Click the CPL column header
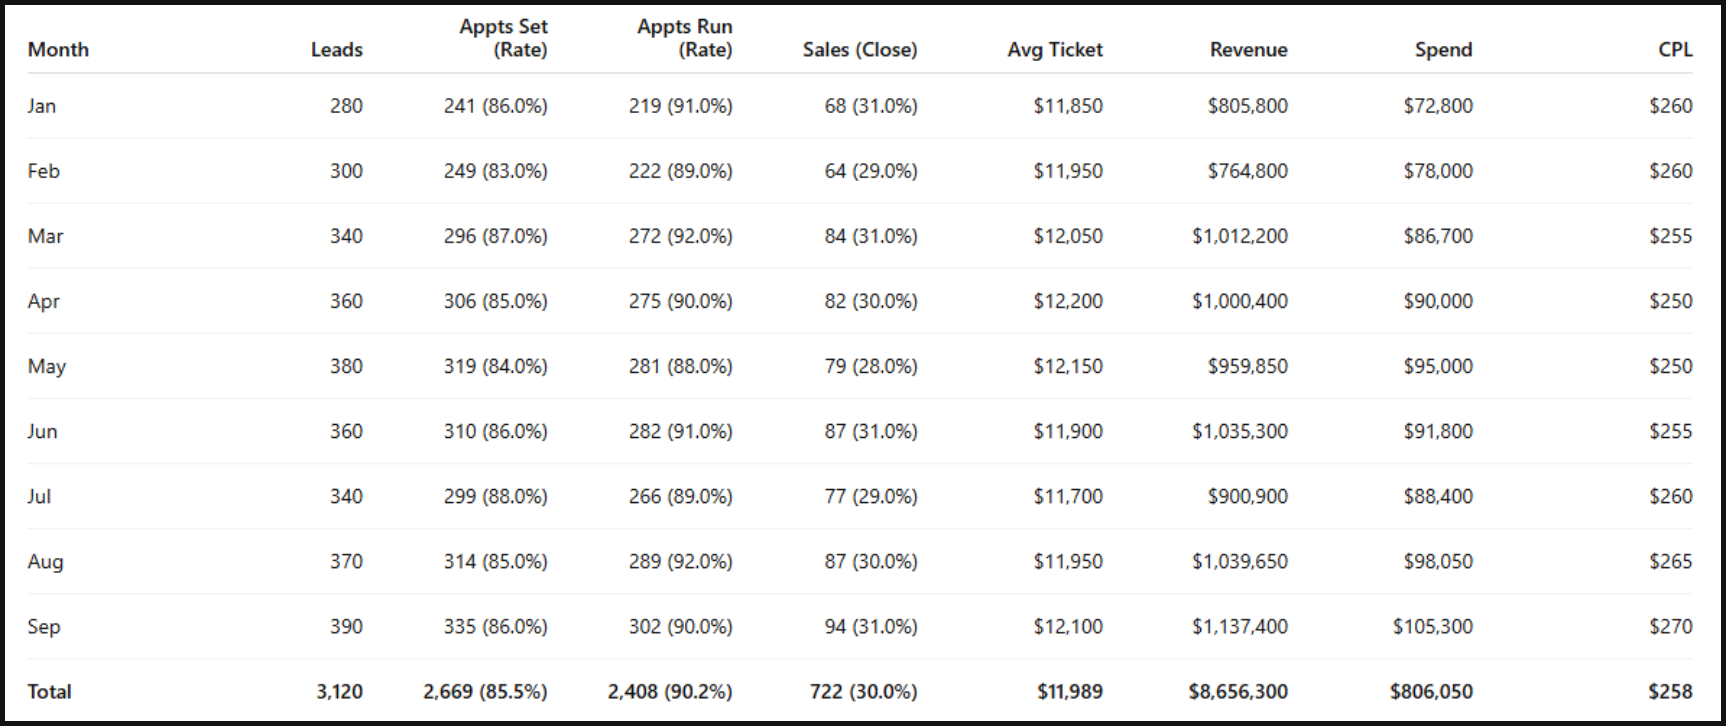Image resolution: width=1726 pixels, height=726 pixels. 1675,49
